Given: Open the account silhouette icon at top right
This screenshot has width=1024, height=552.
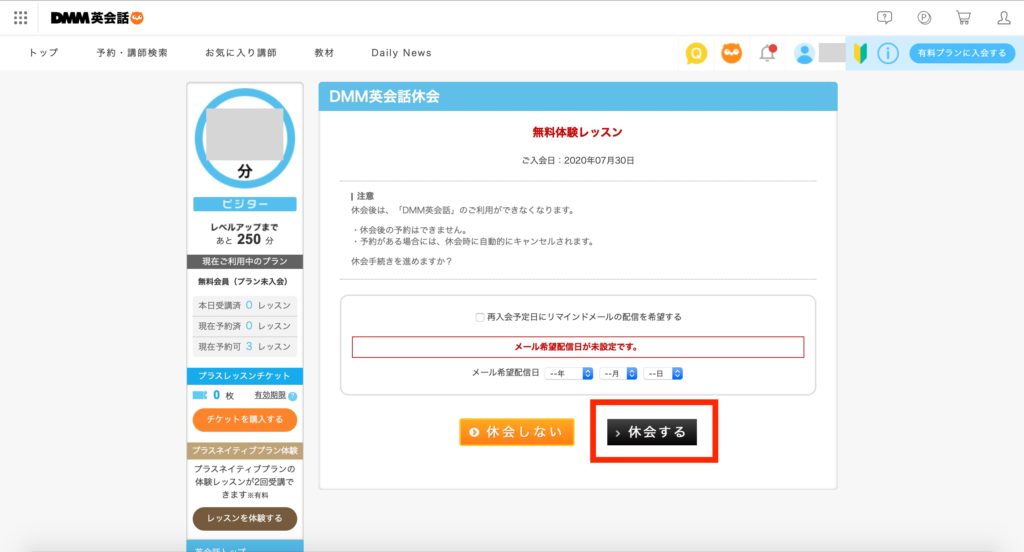Looking at the screenshot, I should pyautogui.click(x=1004, y=18).
